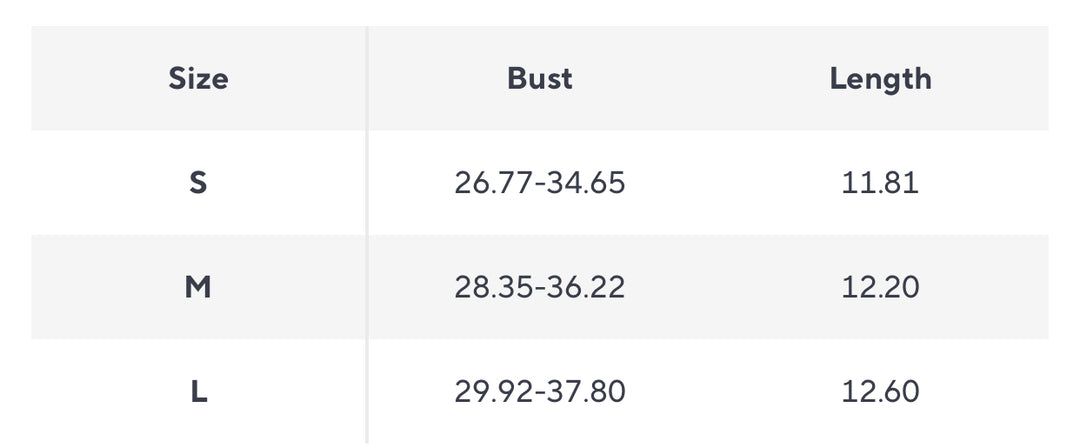Select bust range 28.35-36.22 for size M
The height and width of the screenshot is (448, 1080).
(x=540, y=288)
